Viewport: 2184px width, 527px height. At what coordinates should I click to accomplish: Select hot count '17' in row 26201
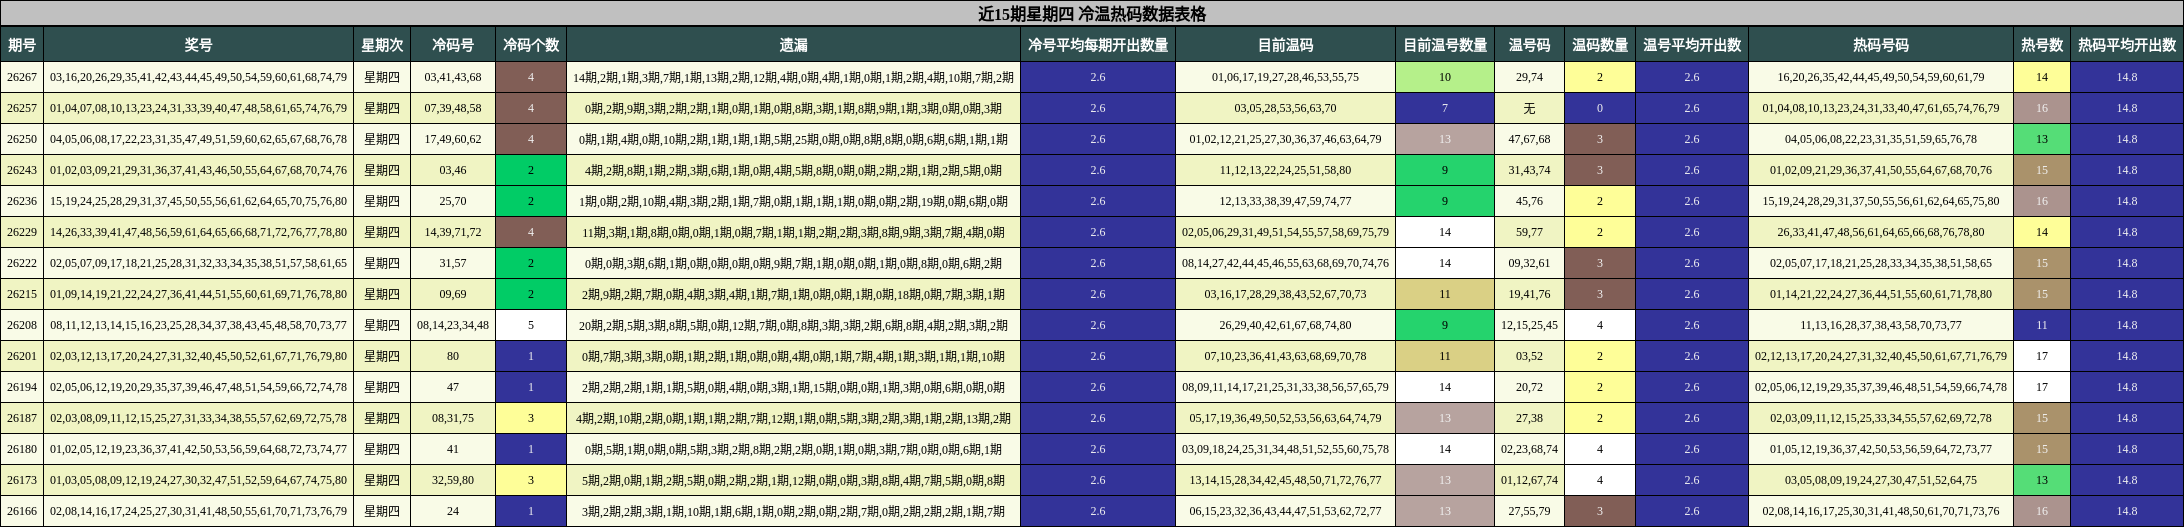2042,356
